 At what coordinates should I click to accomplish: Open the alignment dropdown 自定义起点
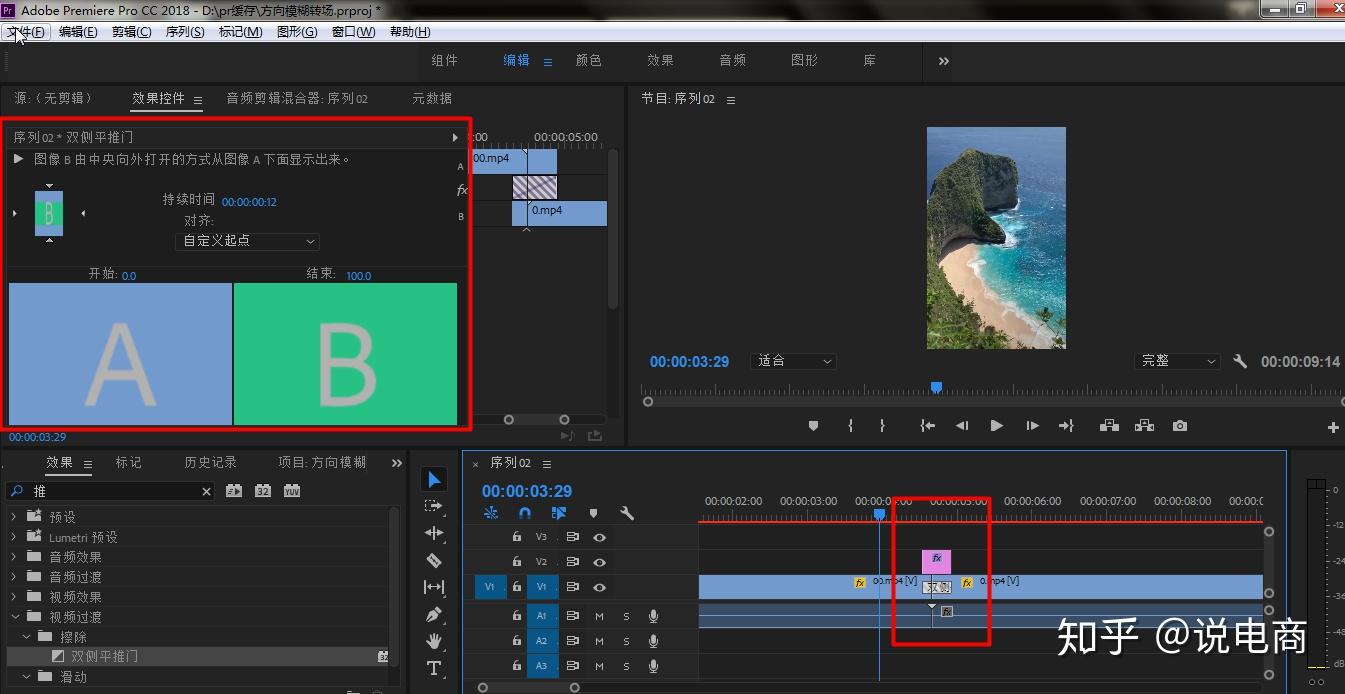(247, 241)
